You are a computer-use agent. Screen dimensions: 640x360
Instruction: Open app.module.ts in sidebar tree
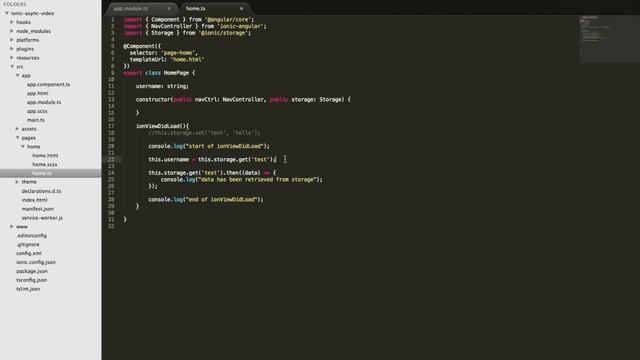pos(44,102)
